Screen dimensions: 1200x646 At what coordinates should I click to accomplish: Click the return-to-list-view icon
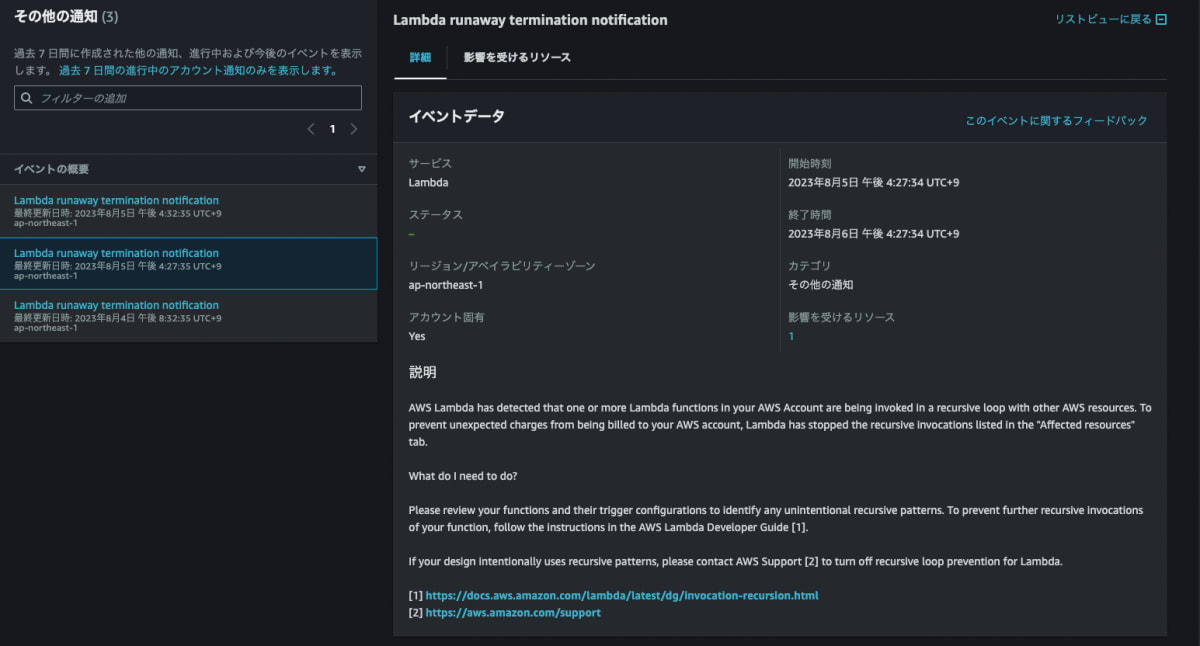pyautogui.click(x=1161, y=19)
